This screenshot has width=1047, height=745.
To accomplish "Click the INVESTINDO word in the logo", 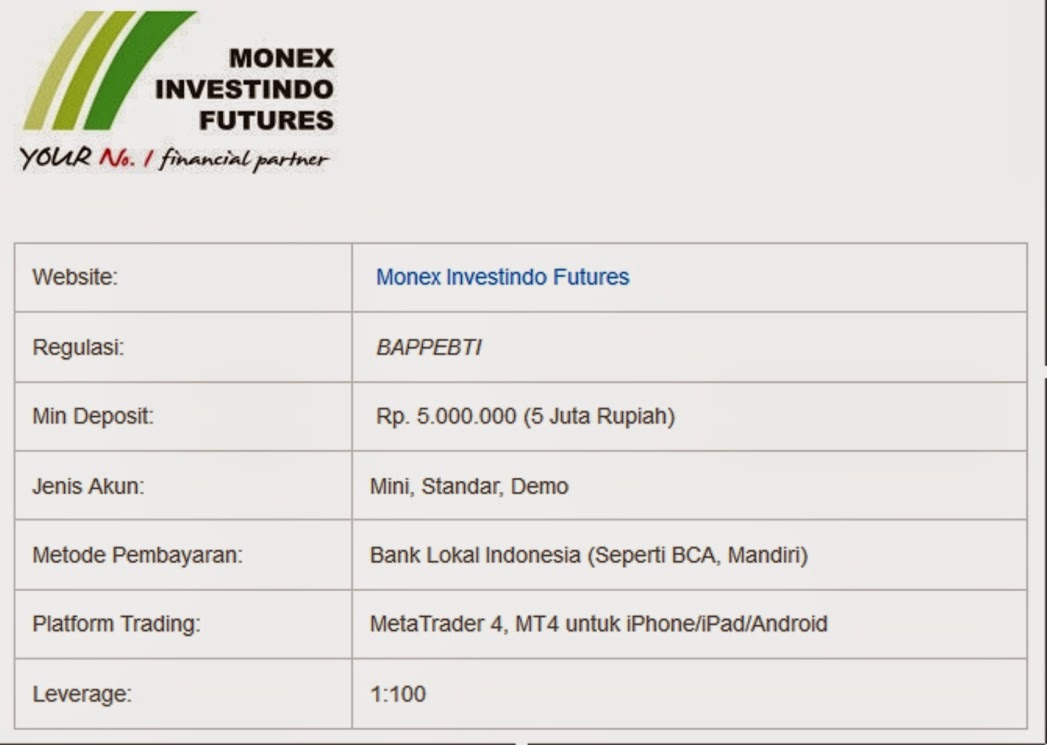I will pos(244,89).
